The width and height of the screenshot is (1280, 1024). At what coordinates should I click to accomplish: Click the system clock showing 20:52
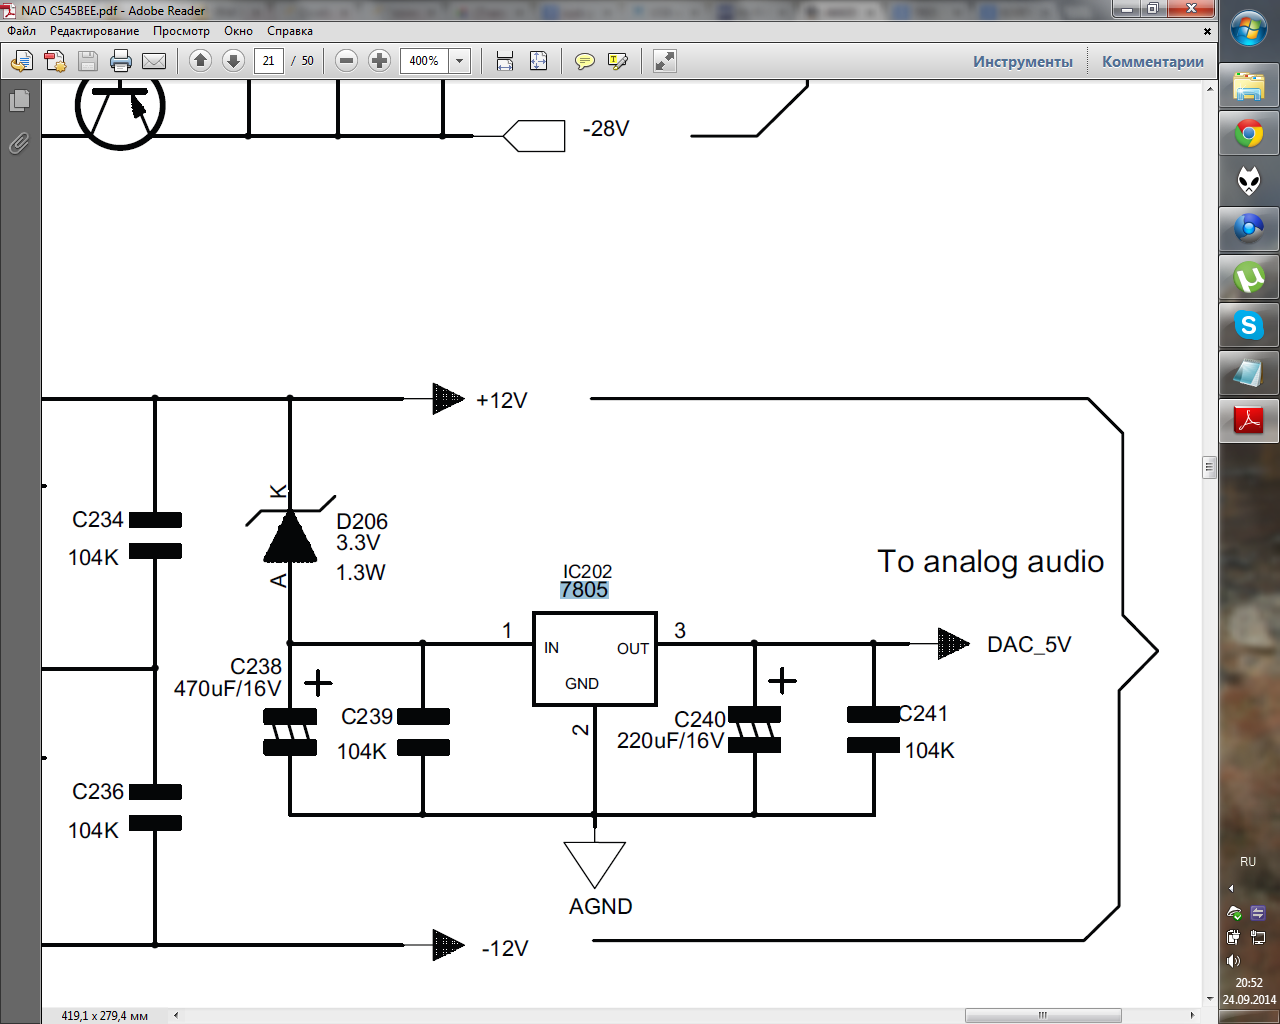[1249, 983]
